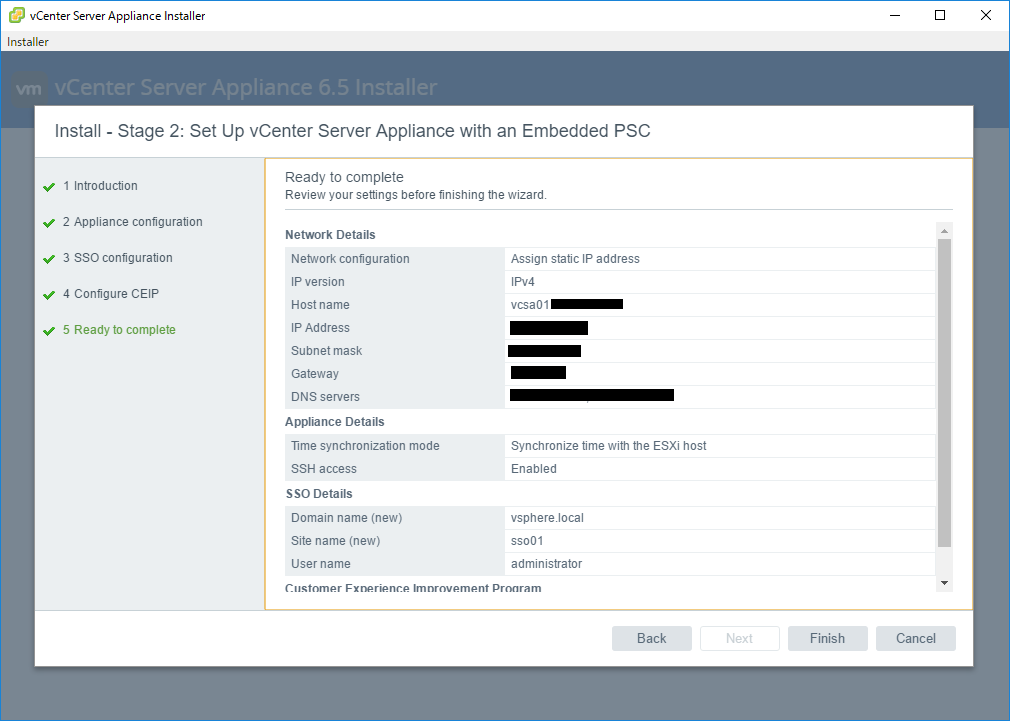1010x721 pixels.
Task: Click the 'Ready to complete' page heading
Action: [344, 177]
